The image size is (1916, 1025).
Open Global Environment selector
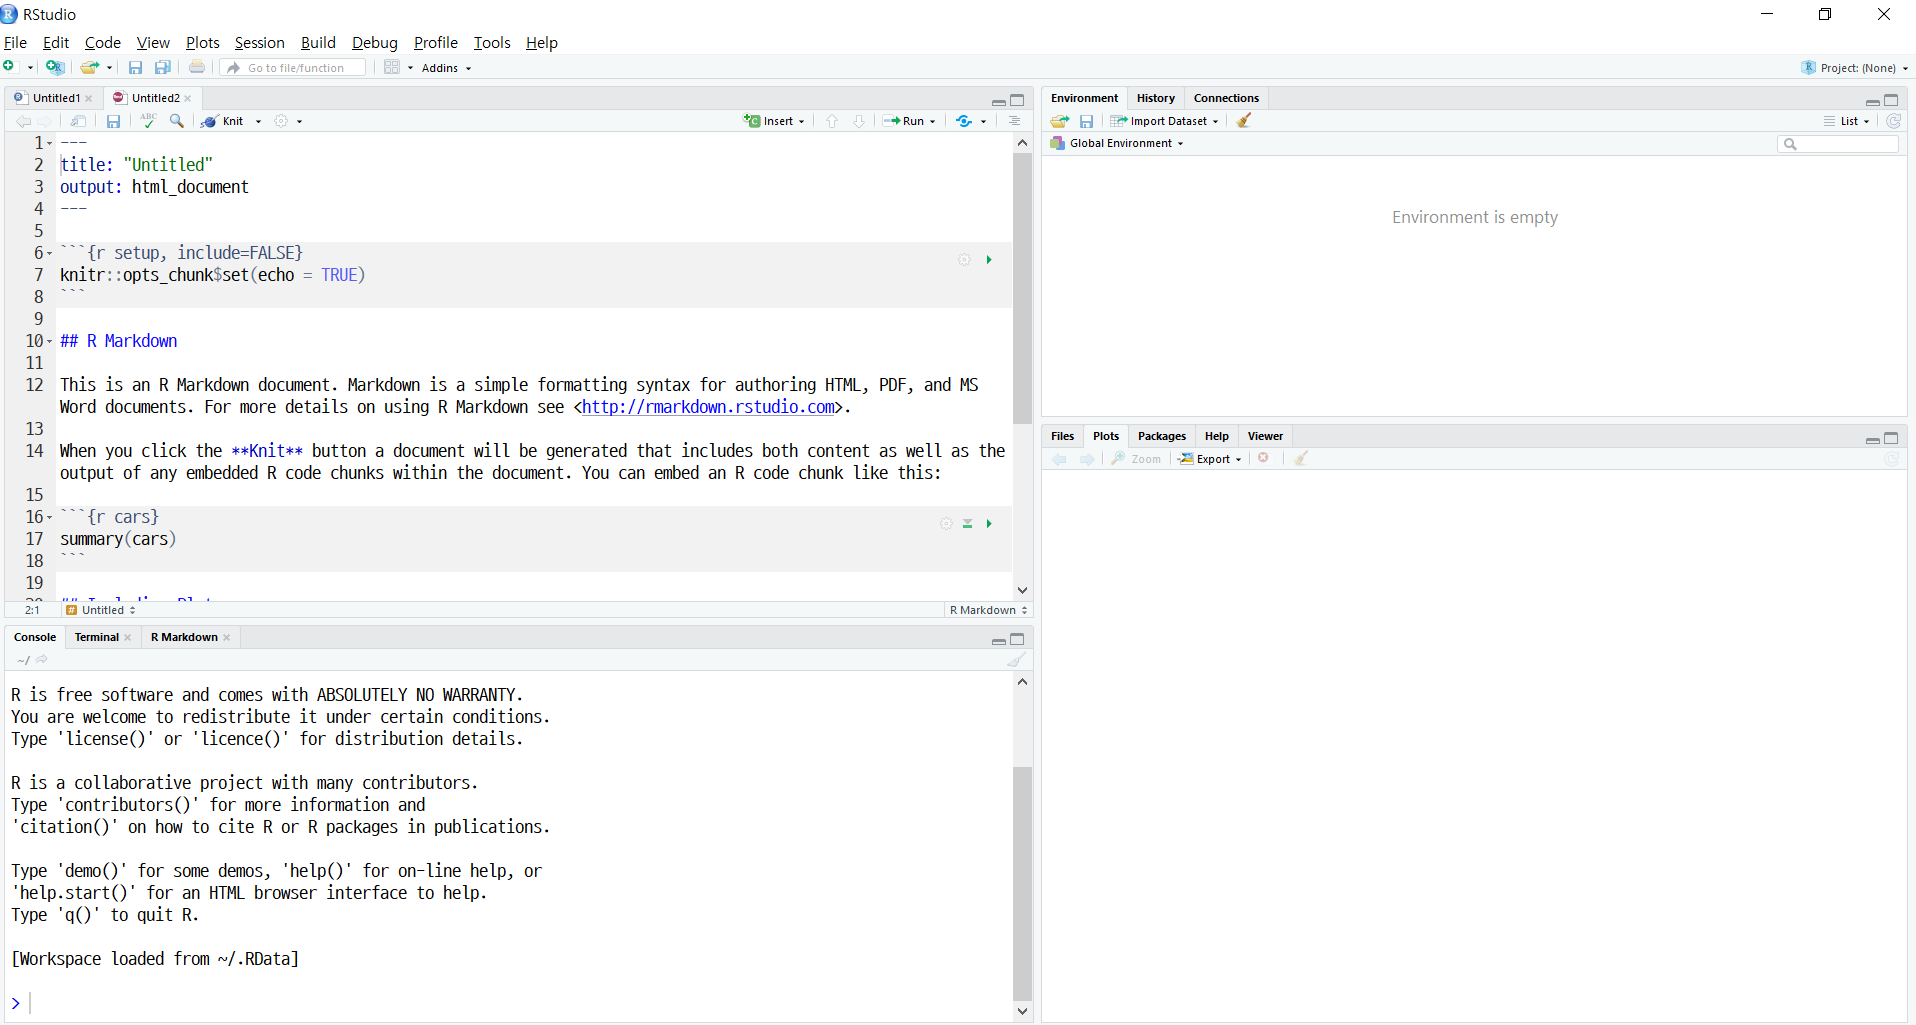coord(1118,143)
